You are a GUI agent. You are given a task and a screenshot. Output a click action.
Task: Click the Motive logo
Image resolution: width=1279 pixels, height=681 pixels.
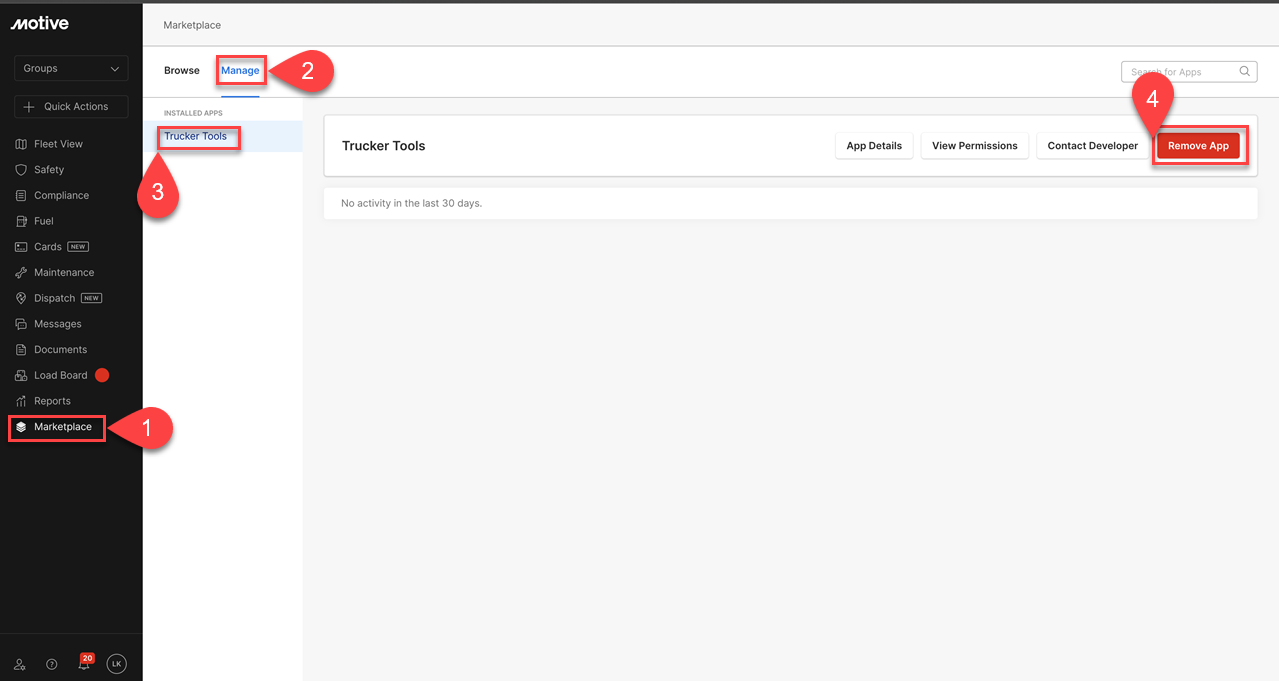[40, 24]
